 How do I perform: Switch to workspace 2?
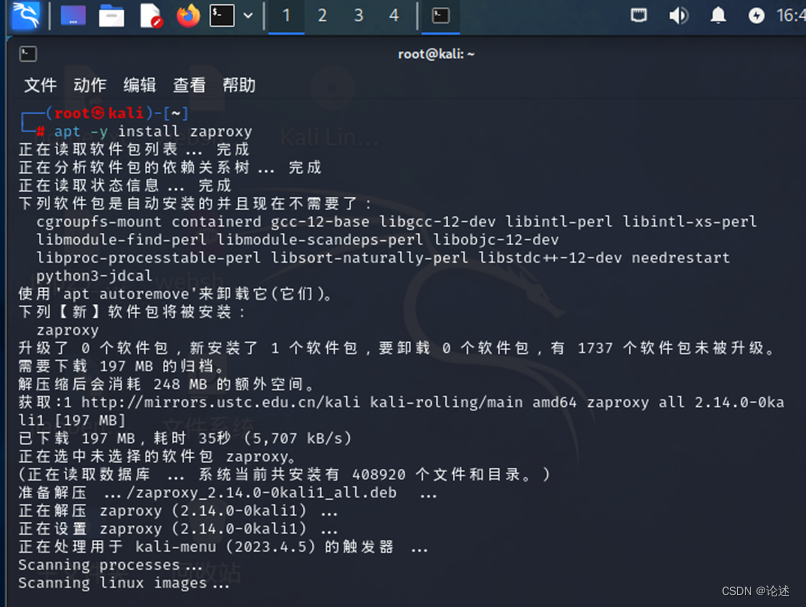pyautogui.click(x=322, y=16)
